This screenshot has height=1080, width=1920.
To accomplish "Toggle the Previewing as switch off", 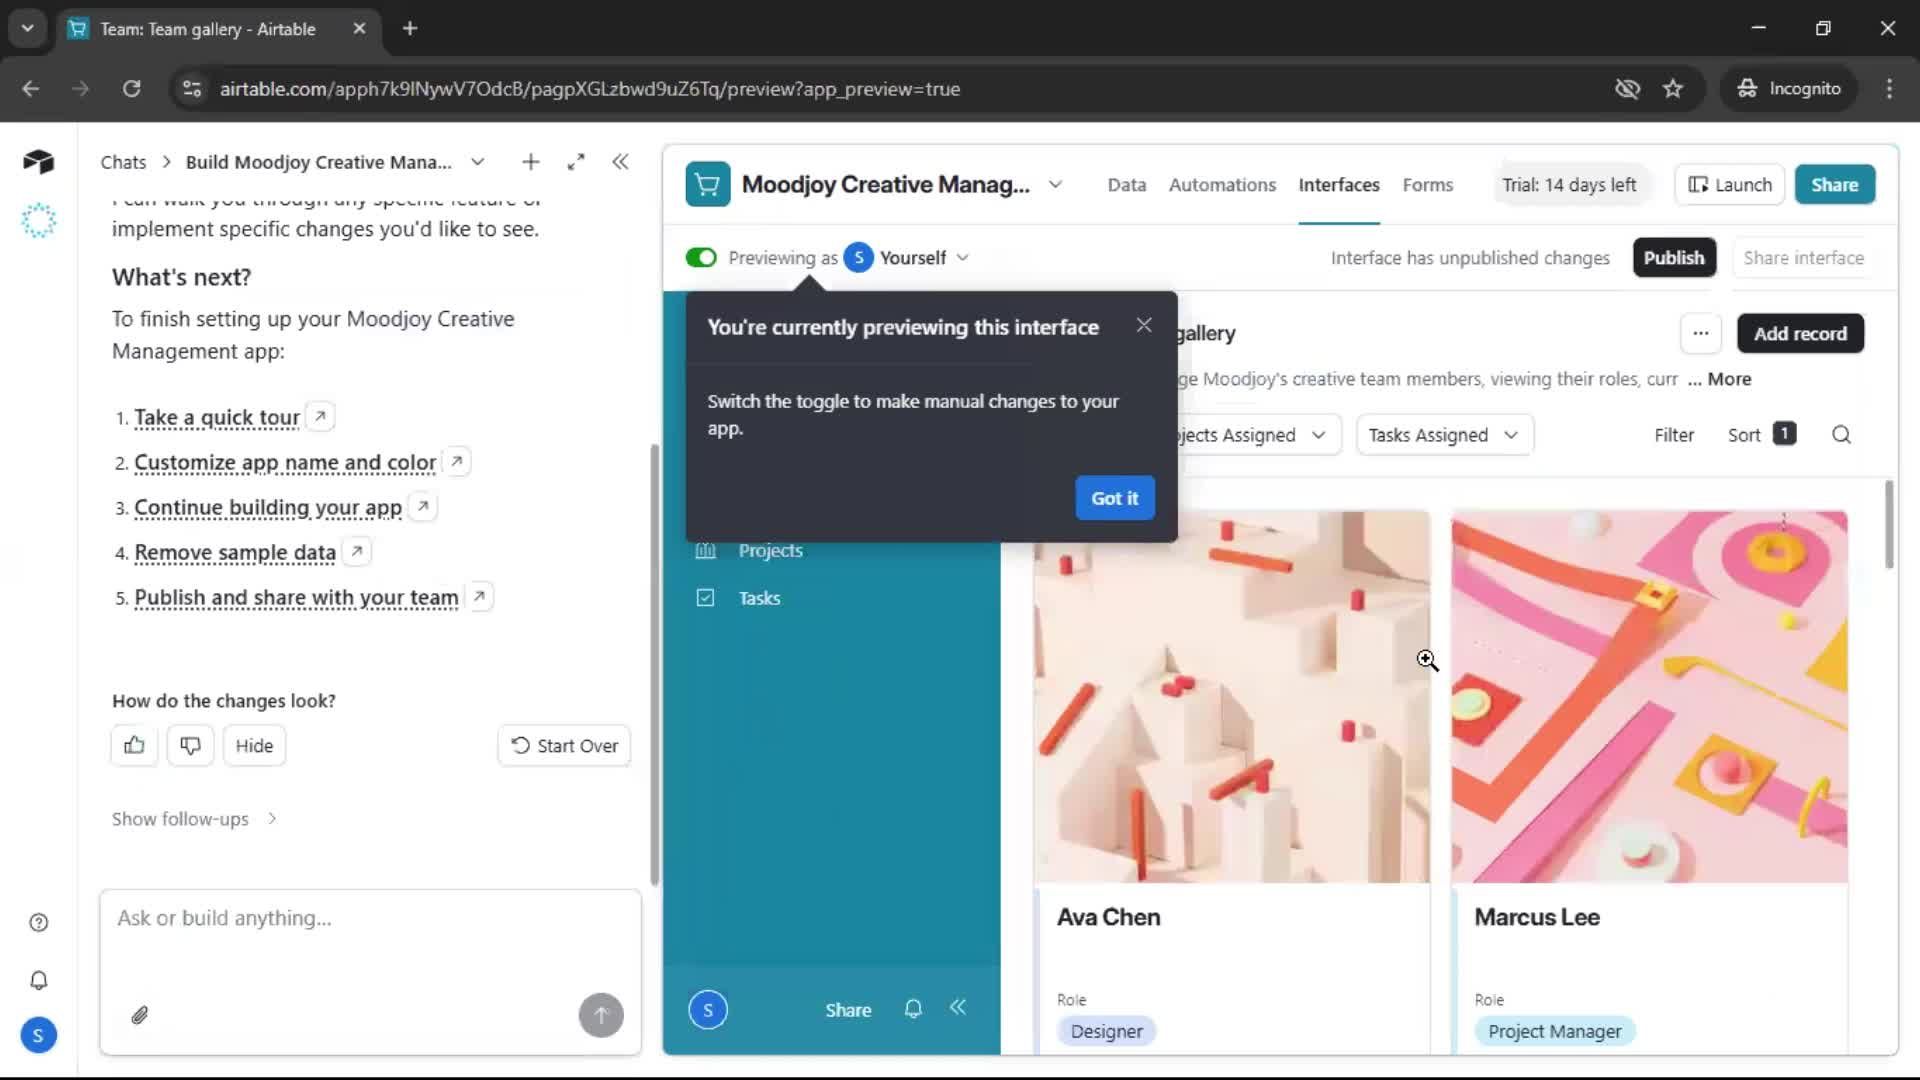I will click(x=701, y=258).
